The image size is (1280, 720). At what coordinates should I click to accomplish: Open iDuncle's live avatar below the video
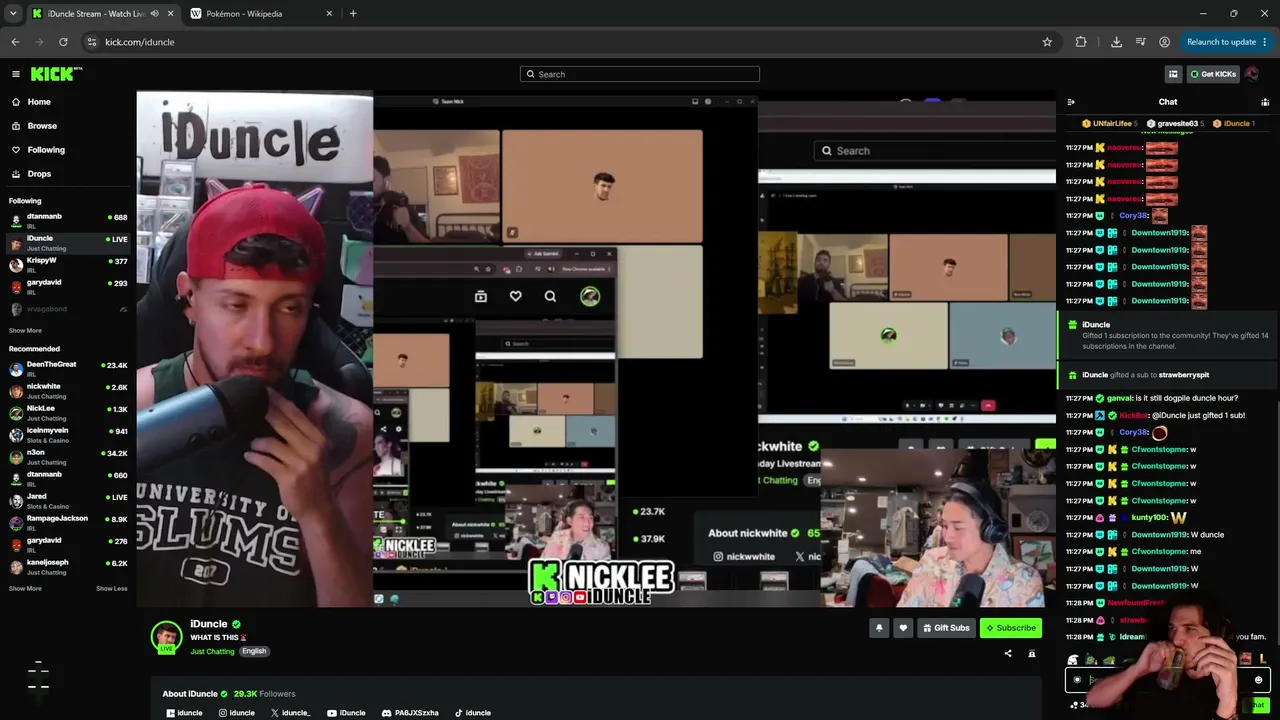point(166,637)
